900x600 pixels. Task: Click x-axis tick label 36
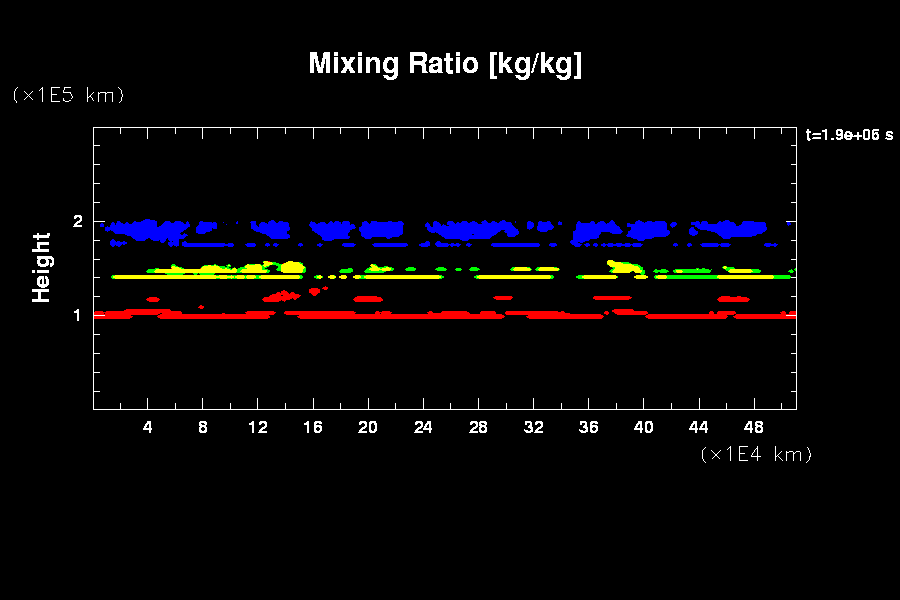point(588,427)
